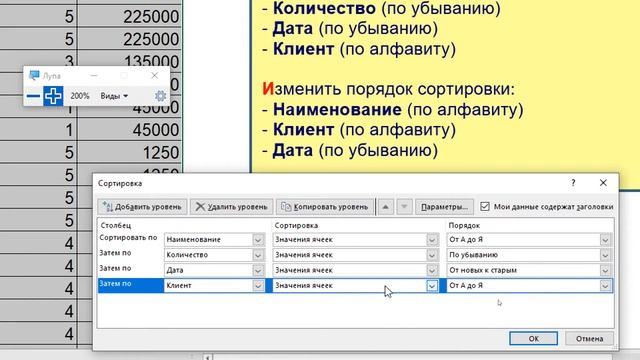
Task: Click the help question mark in Сортировка dialog
Action: point(573,183)
